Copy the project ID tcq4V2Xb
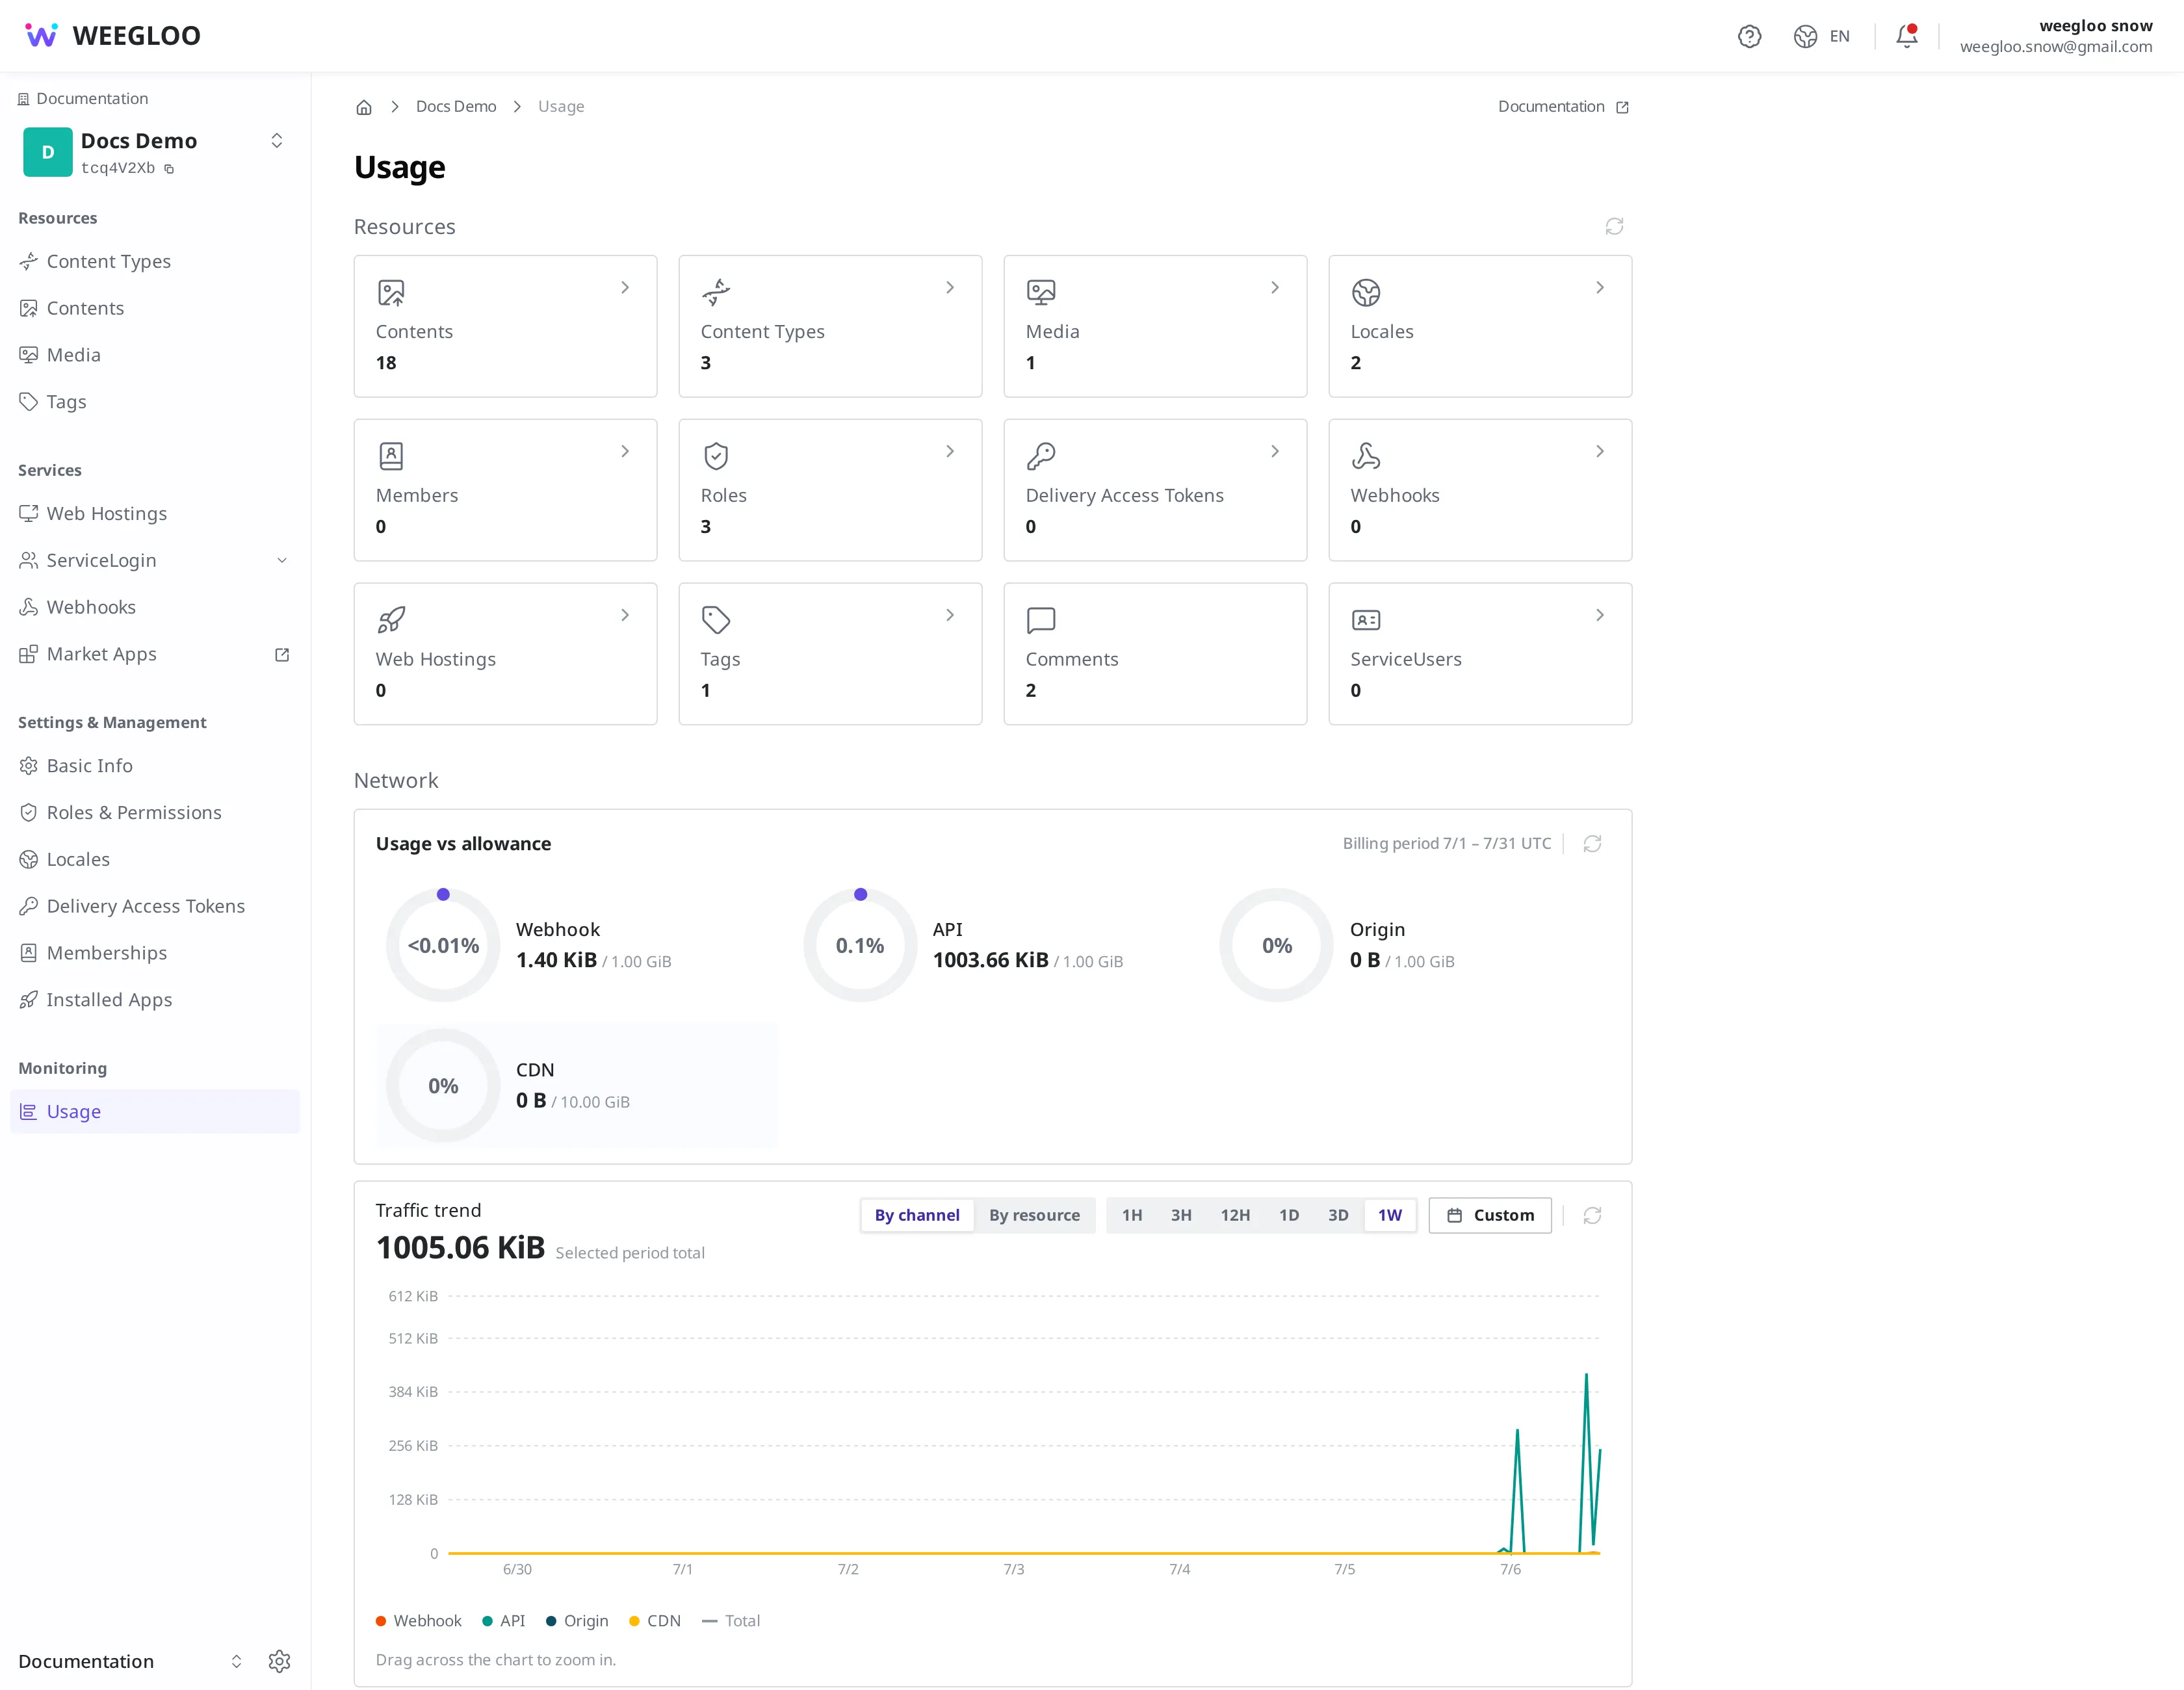Image resolution: width=2184 pixels, height=1690 pixels. (x=169, y=169)
